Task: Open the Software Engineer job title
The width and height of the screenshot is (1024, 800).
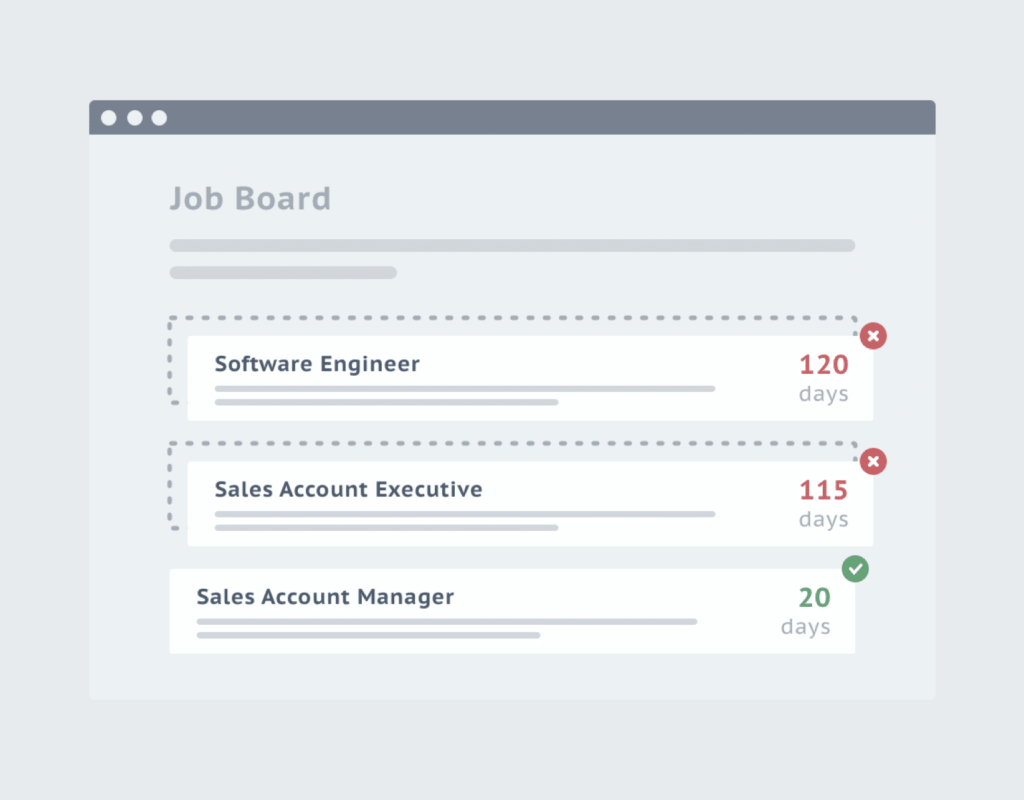Action: pos(317,364)
